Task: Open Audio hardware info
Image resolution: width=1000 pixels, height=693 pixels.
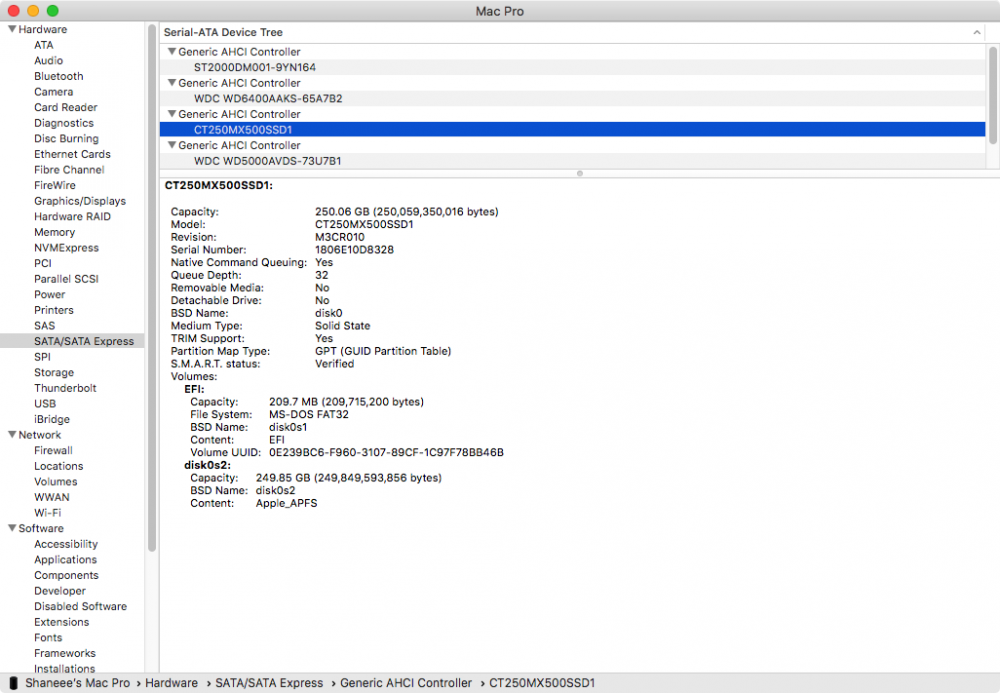Action: coord(48,61)
